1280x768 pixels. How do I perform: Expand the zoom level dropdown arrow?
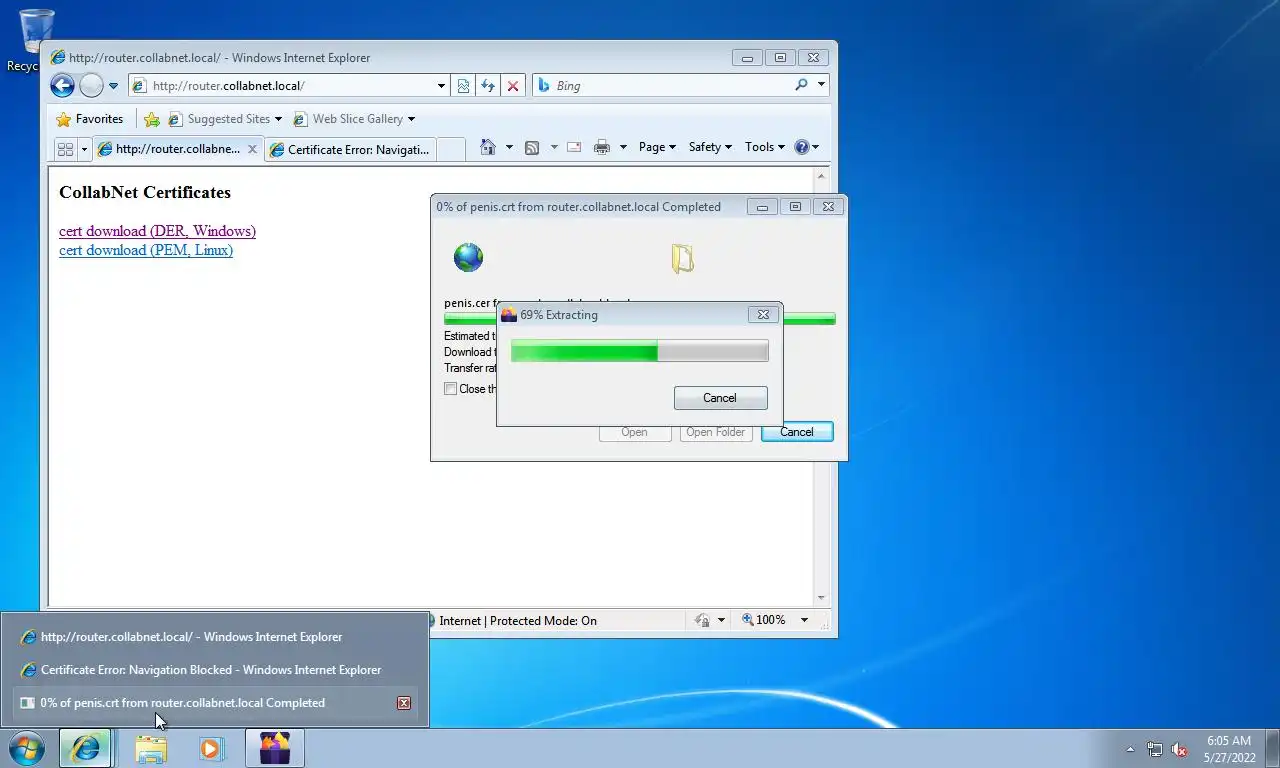(x=804, y=620)
